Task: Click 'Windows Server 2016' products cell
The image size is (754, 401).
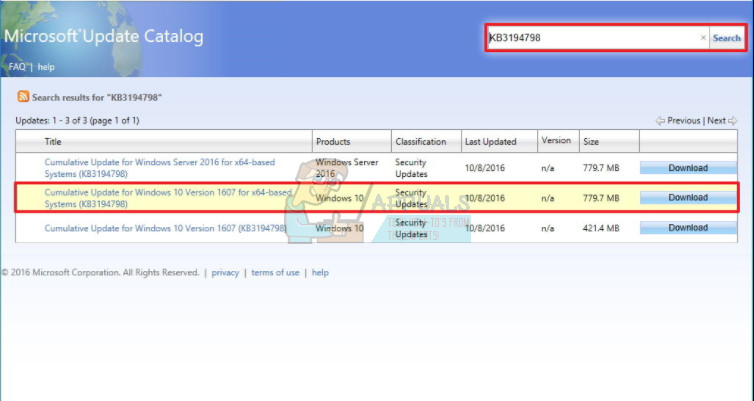Action: 347,168
